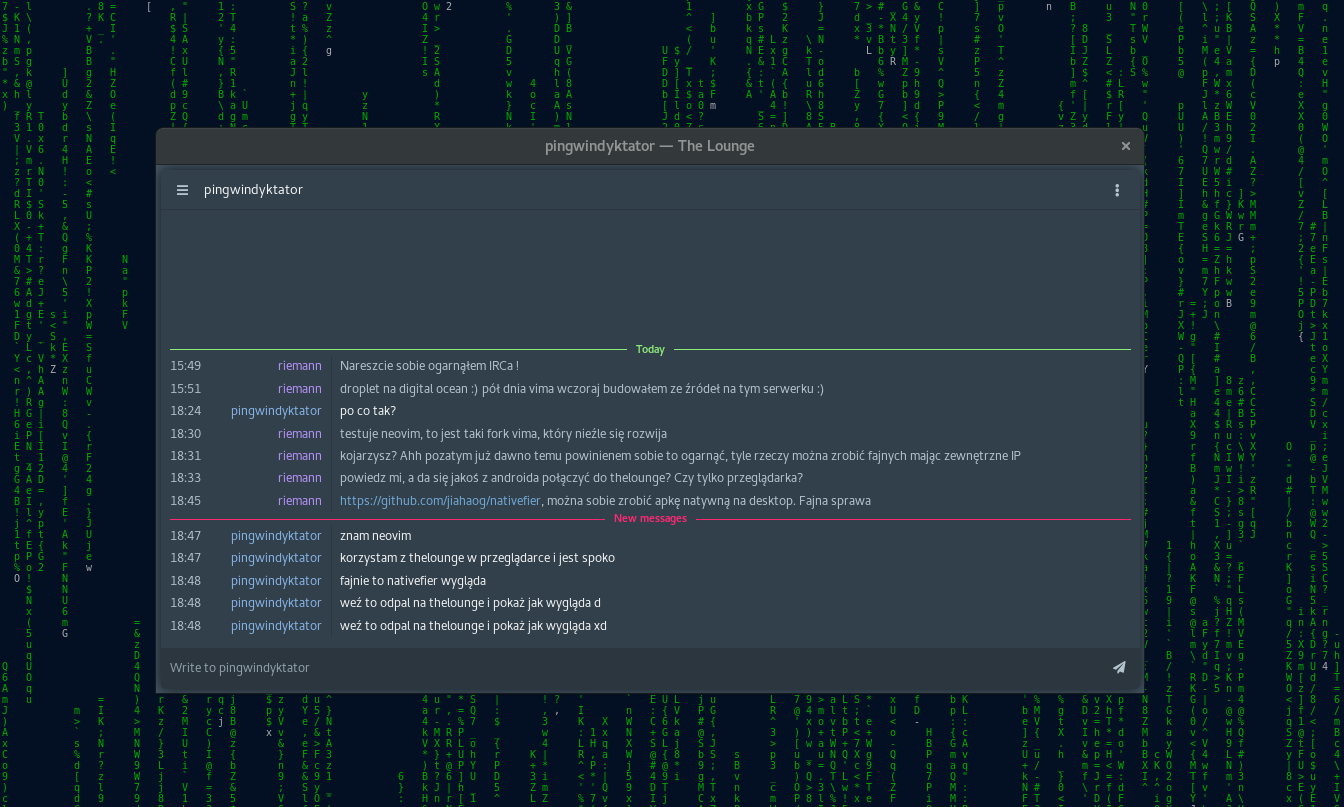Click nick riemann on 18:30 message
Viewport: 1344px width, 807px height.
300,434
